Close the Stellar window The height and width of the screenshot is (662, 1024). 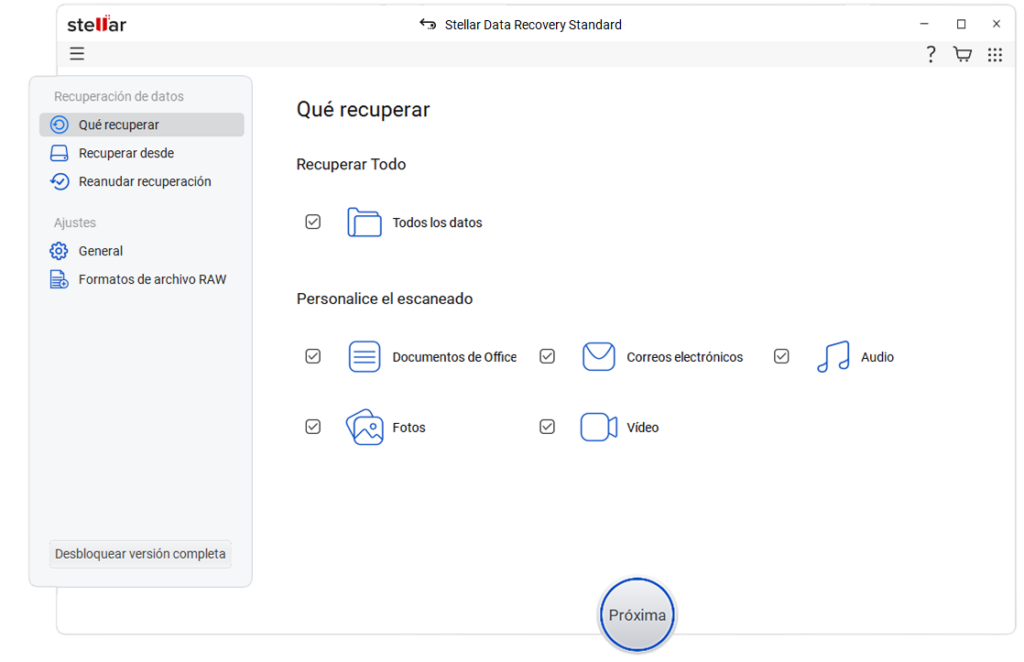click(x=996, y=24)
